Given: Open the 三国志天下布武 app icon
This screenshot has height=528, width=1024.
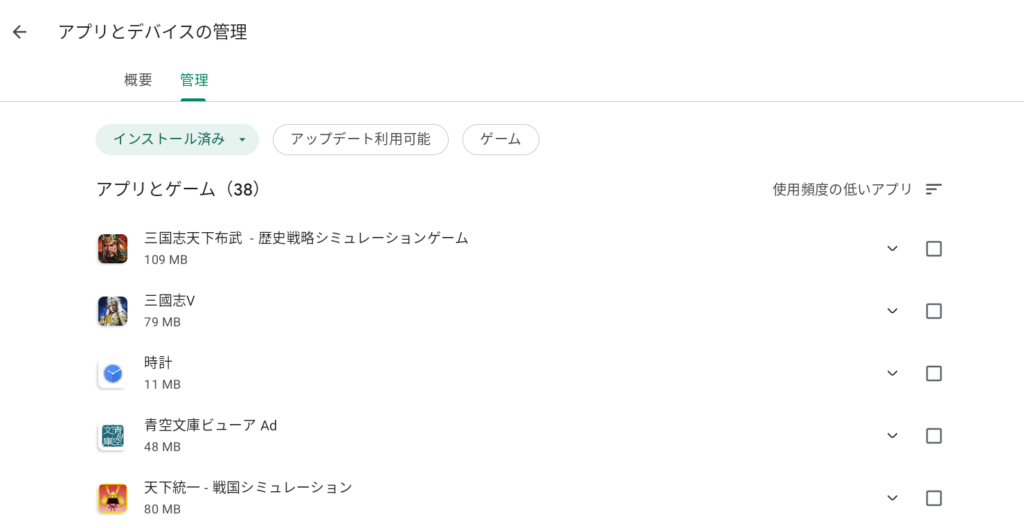Looking at the screenshot, I should click(x=112, y=249).
